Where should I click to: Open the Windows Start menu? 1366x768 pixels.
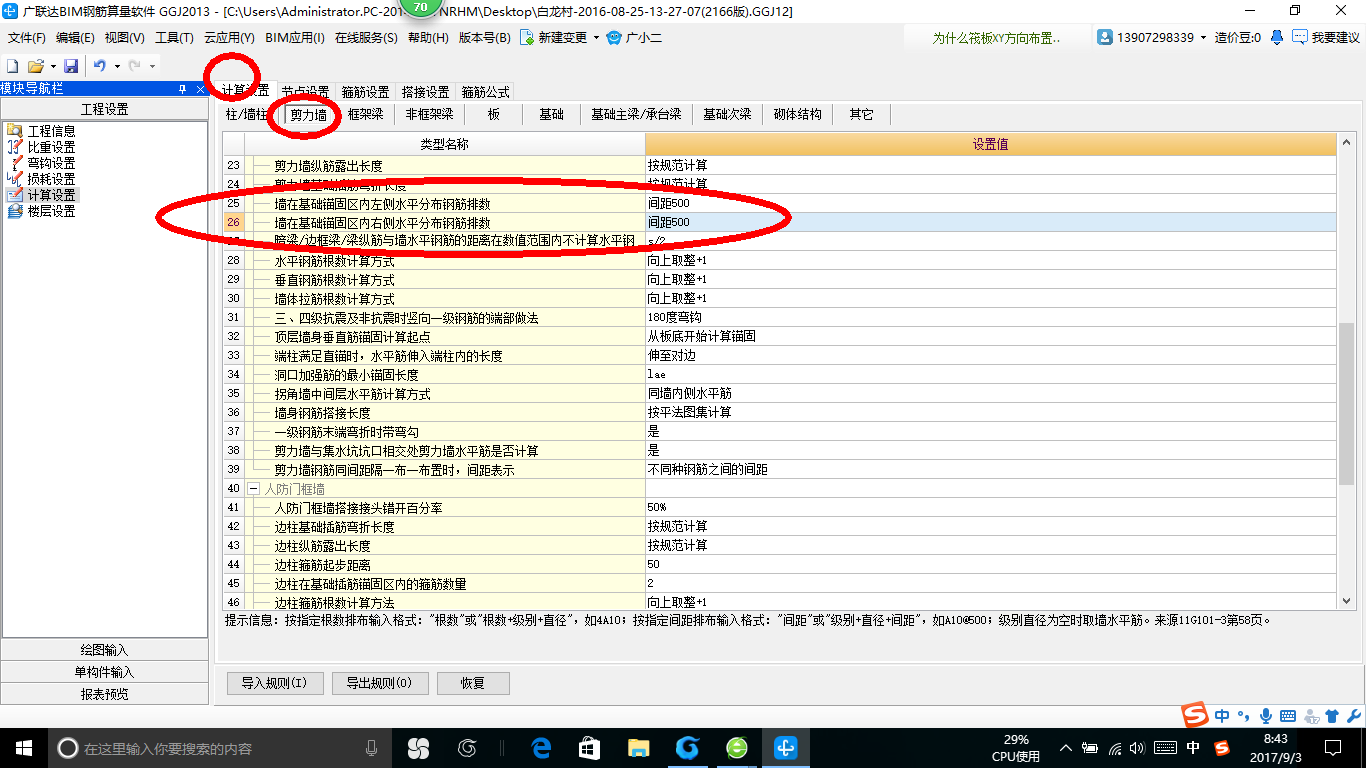[x=23, y=747]
